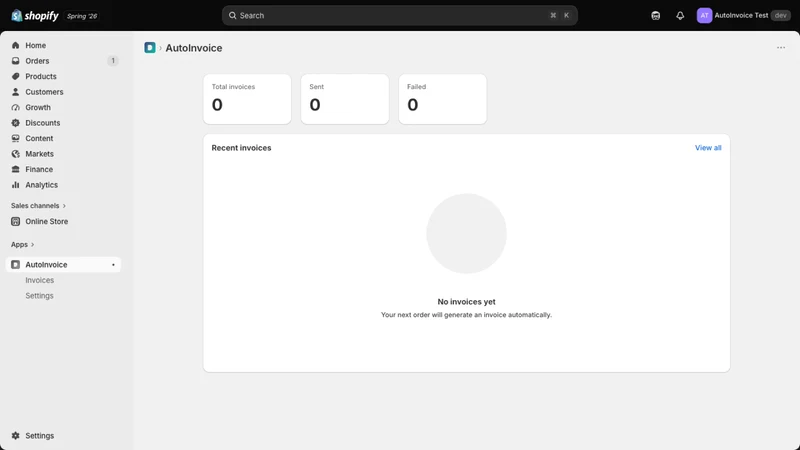Open store Settings at bottom of sidebar
Screen dimensions: 800x450
[x=63, y=436]
